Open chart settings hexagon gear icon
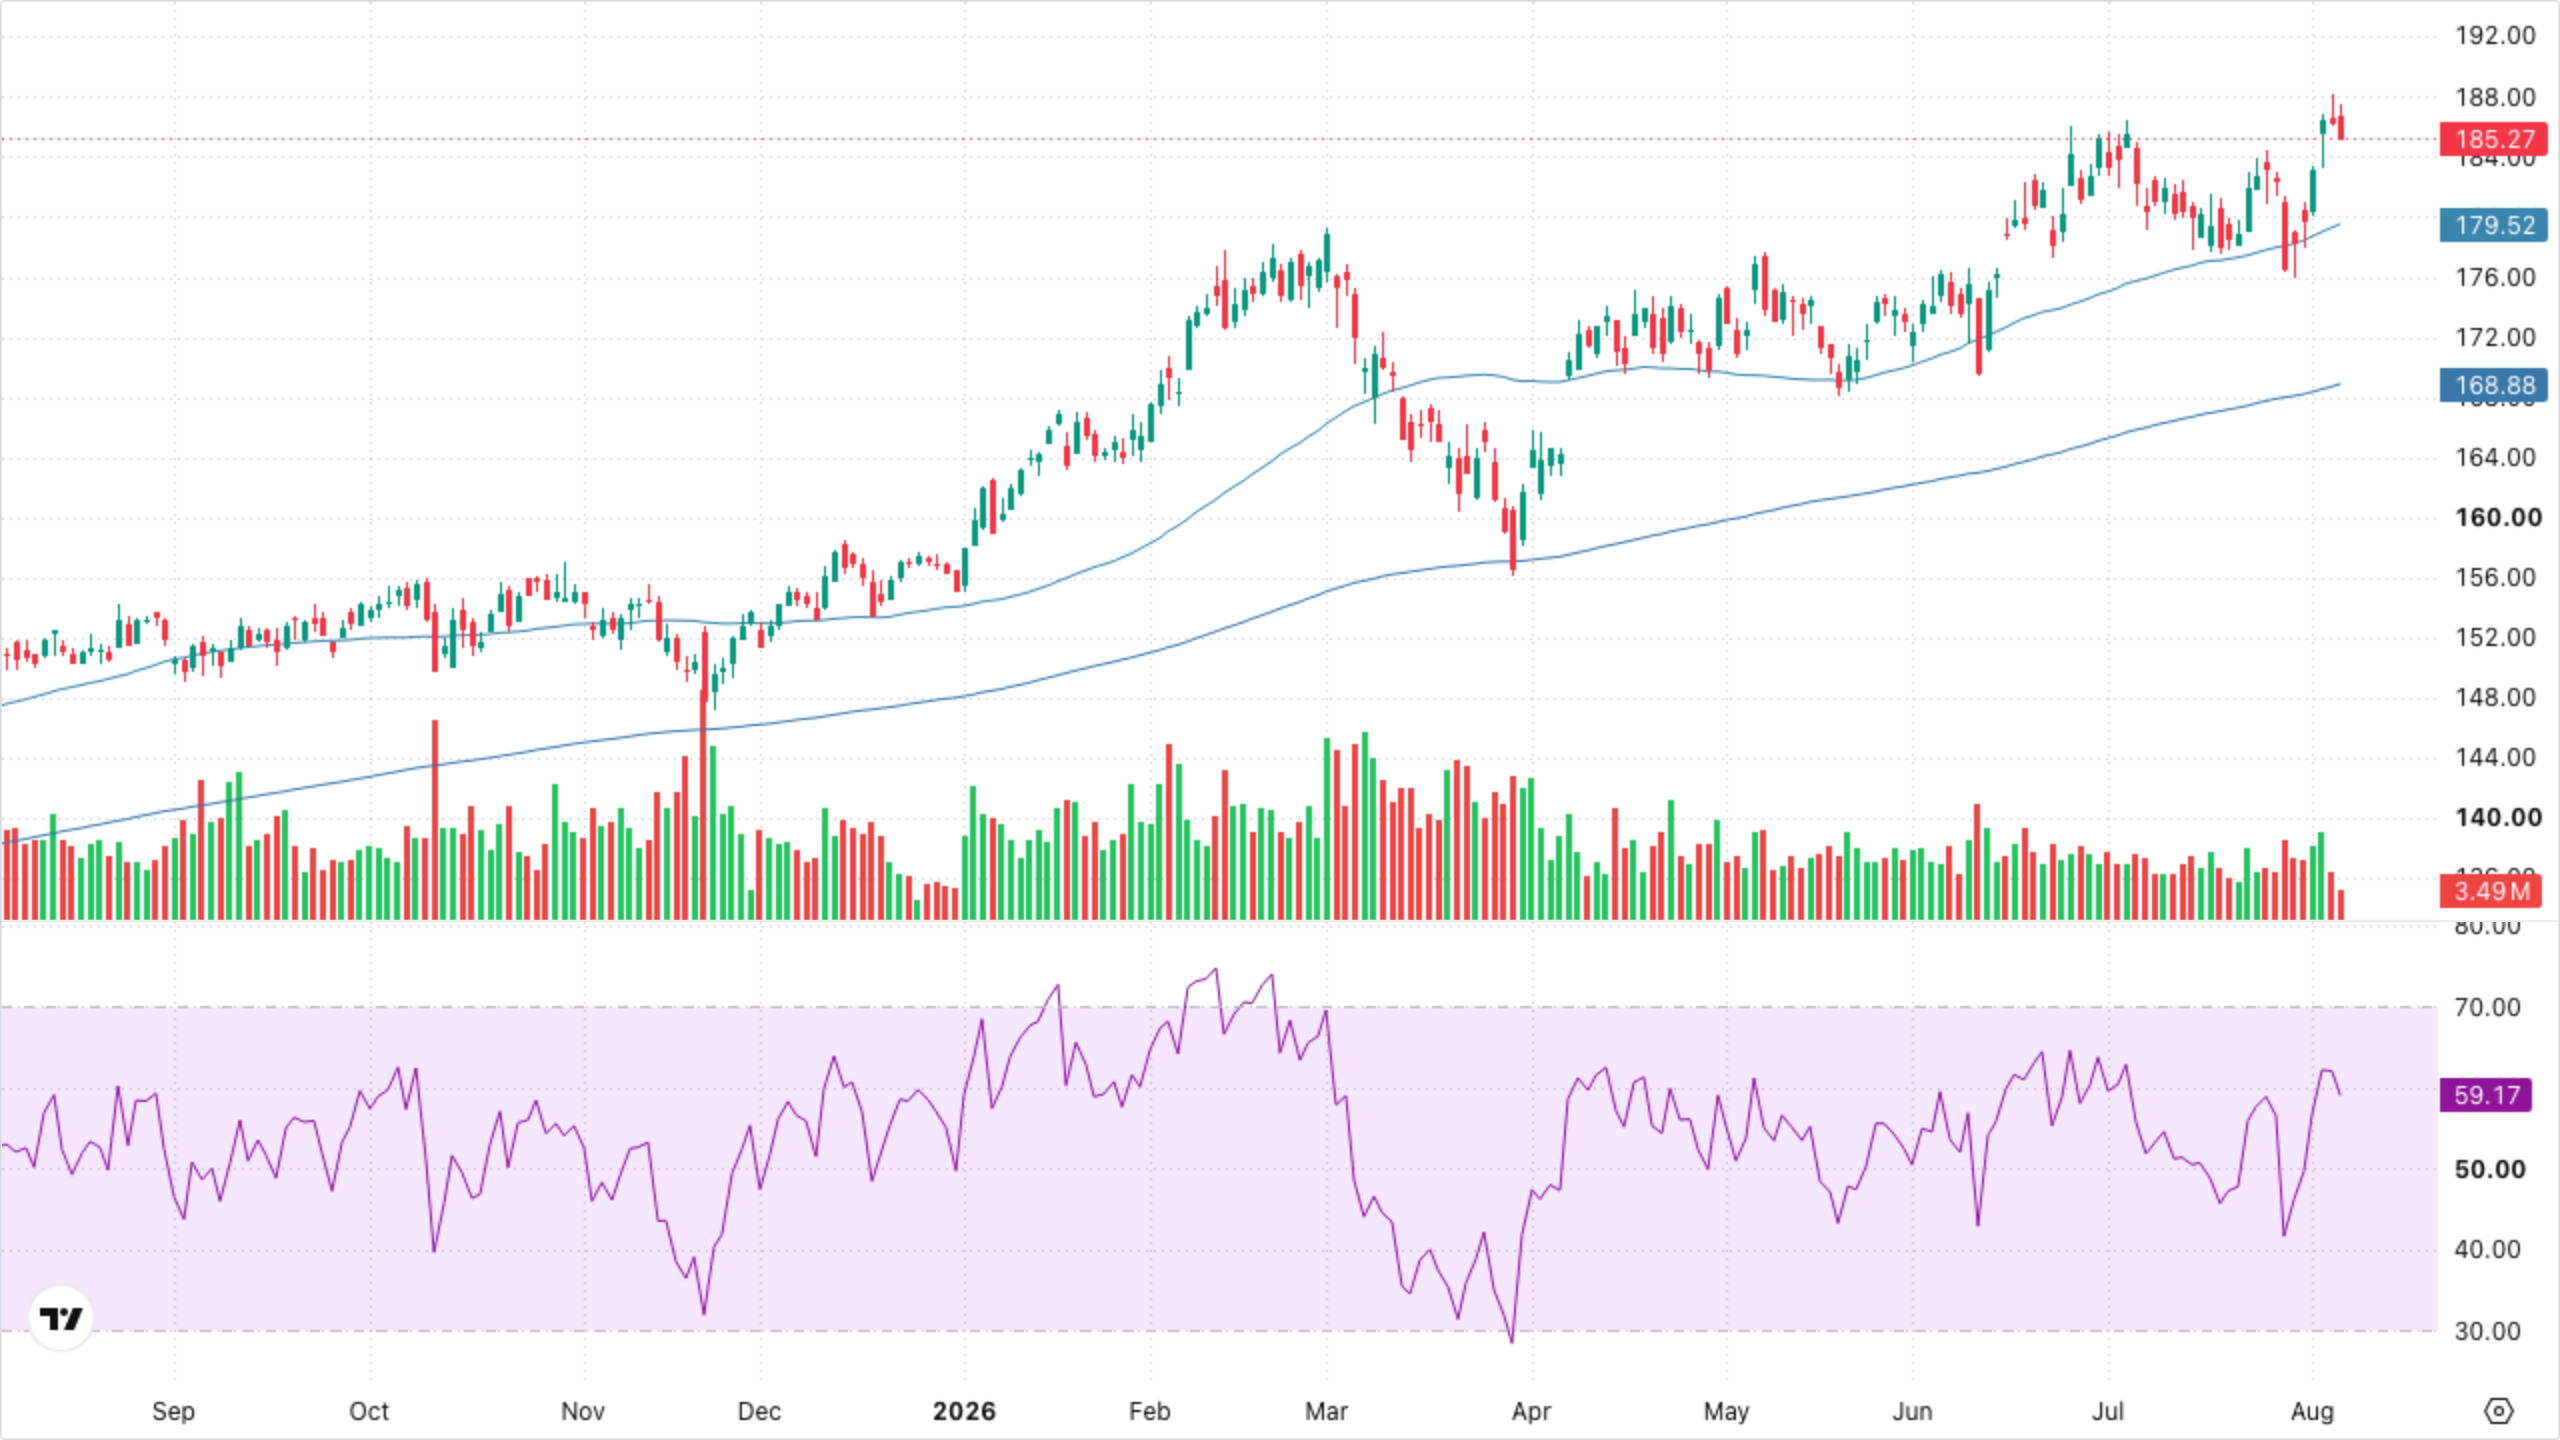Image resolution: width=2560 pixels, height=1440 pixels. coord(2498,1411)
